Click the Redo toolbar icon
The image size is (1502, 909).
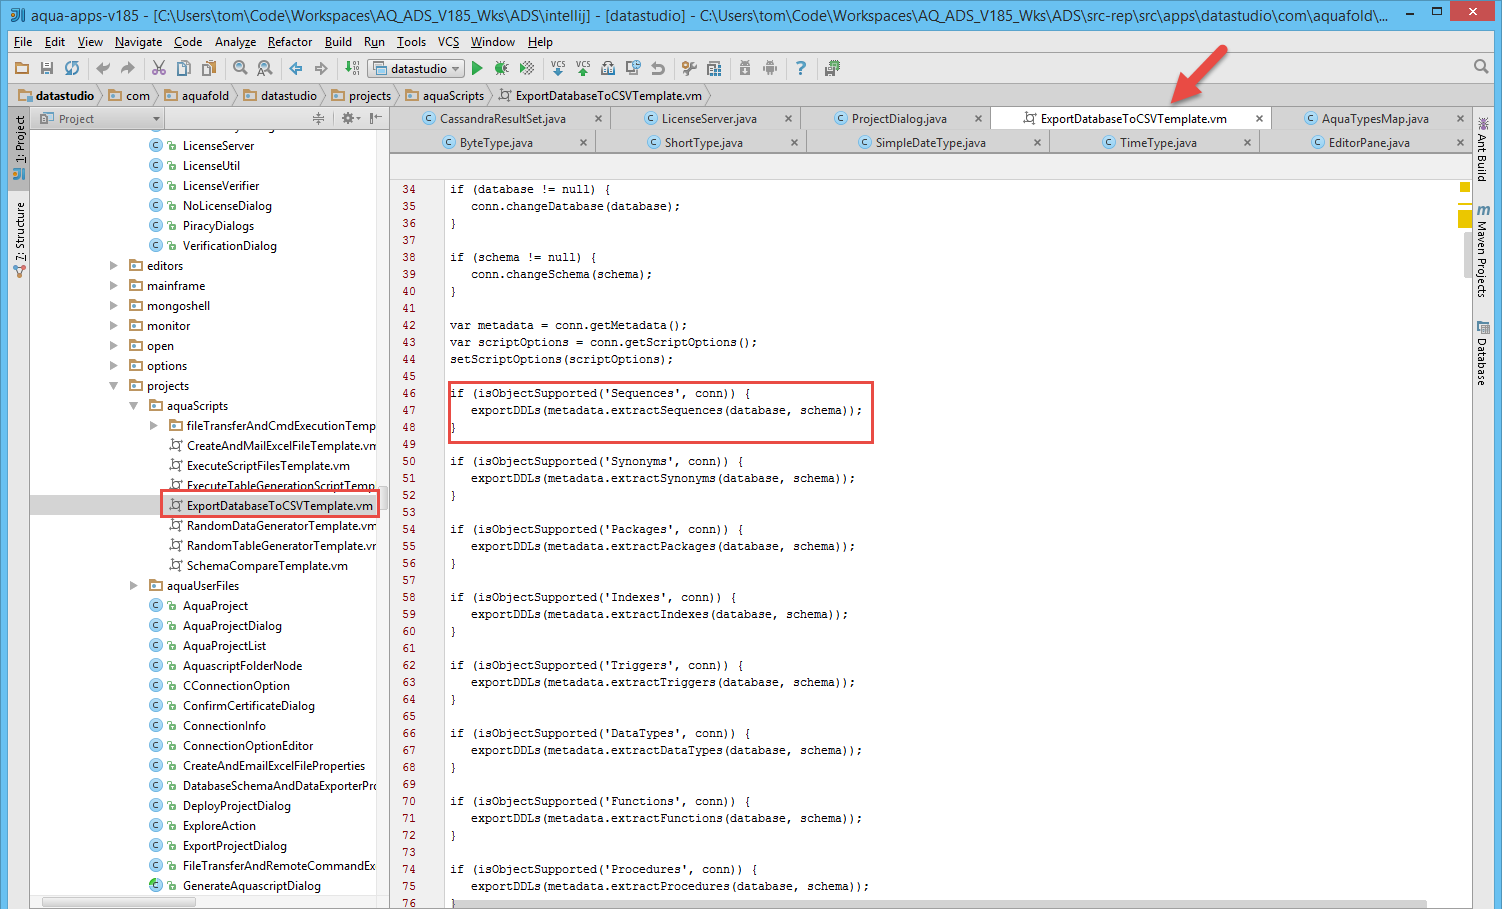(127, 68)
